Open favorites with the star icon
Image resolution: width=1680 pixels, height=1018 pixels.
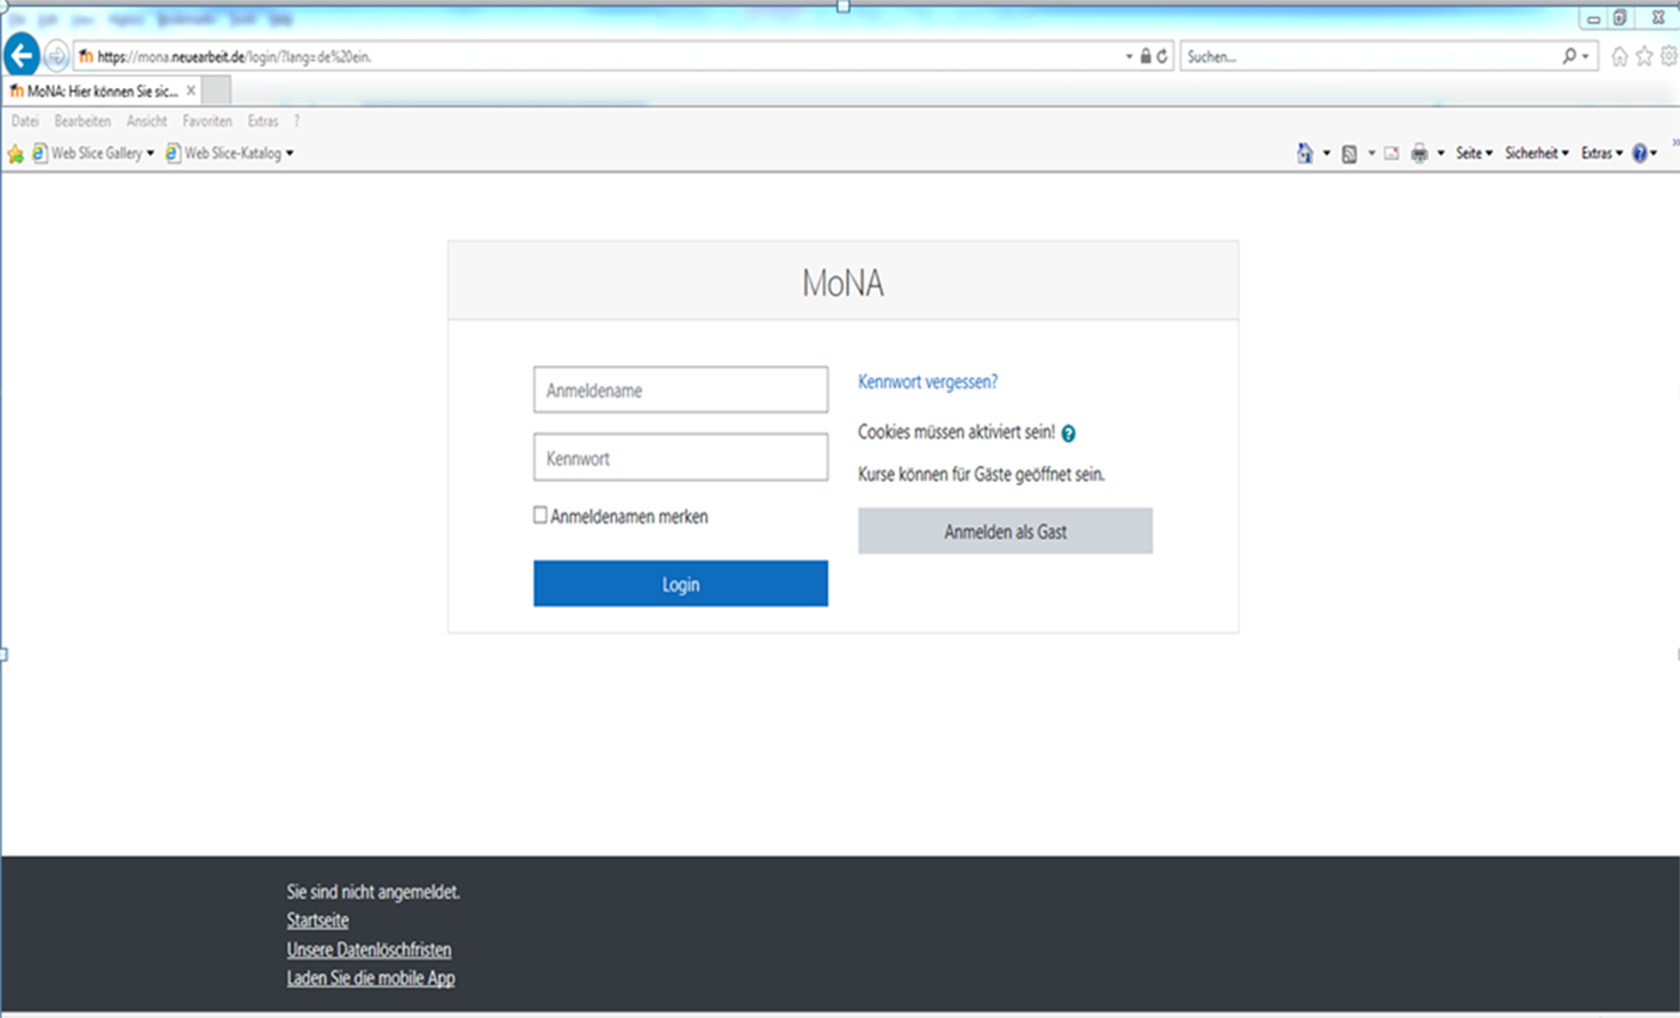tap(1644, 56)
